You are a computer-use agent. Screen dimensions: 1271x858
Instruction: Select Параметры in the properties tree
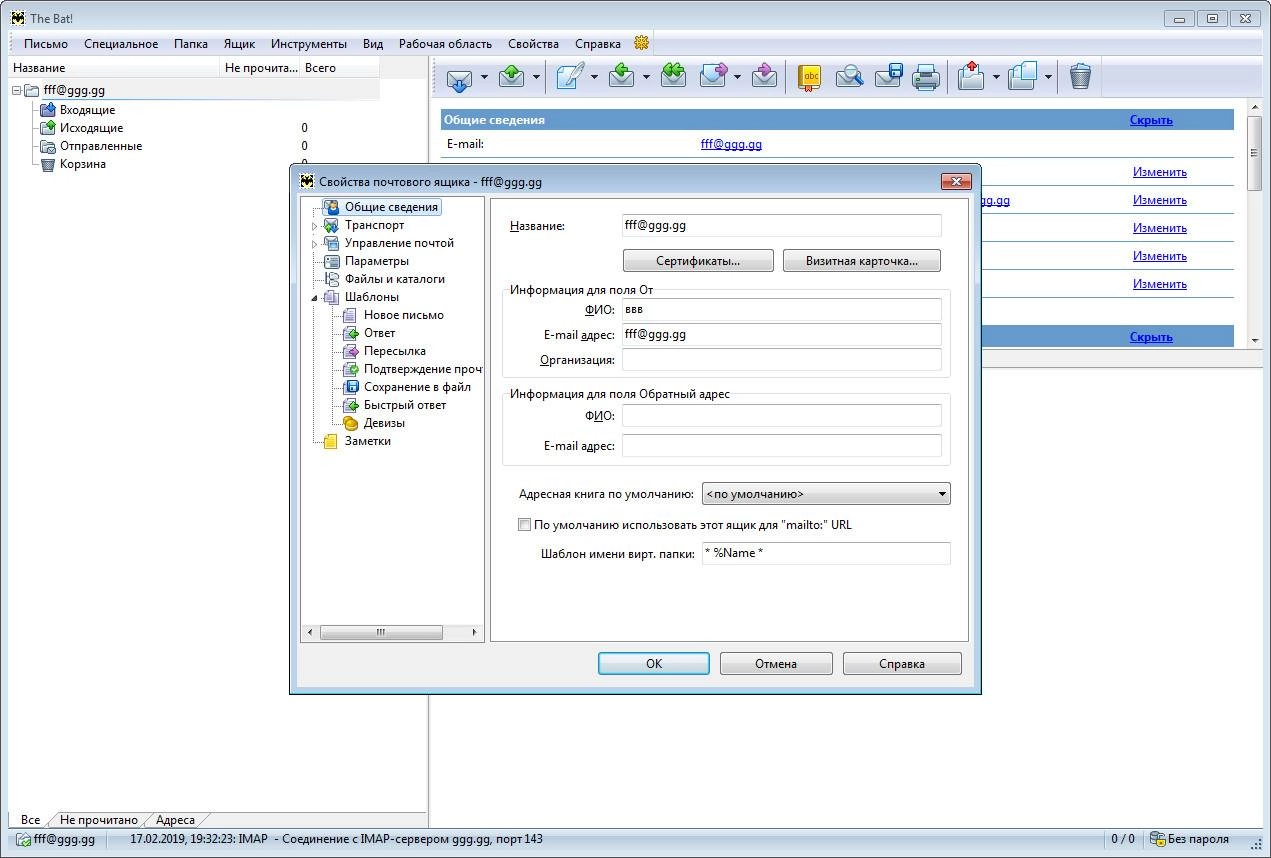376,261
